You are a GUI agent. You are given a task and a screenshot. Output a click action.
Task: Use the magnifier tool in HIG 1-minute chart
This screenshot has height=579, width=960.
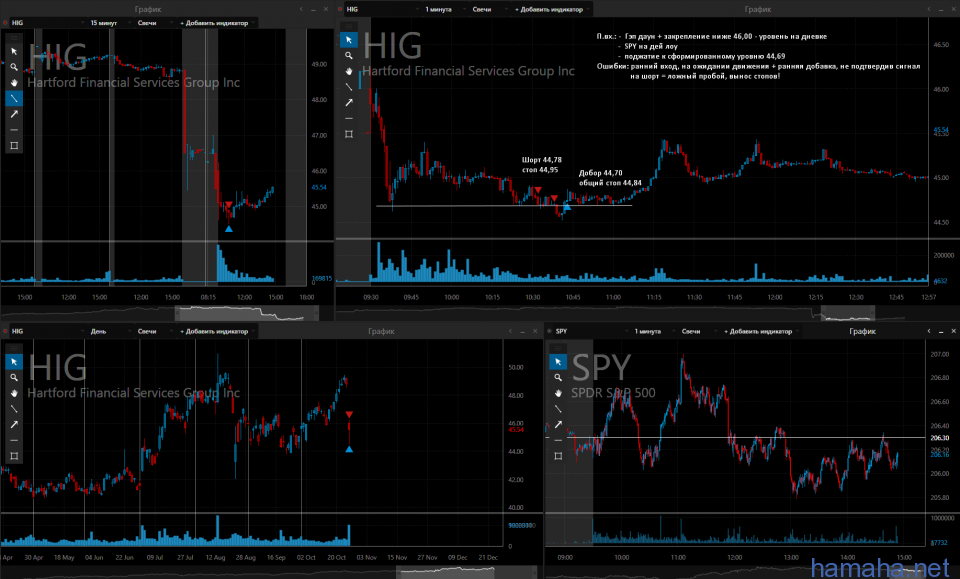coord(348,56)
